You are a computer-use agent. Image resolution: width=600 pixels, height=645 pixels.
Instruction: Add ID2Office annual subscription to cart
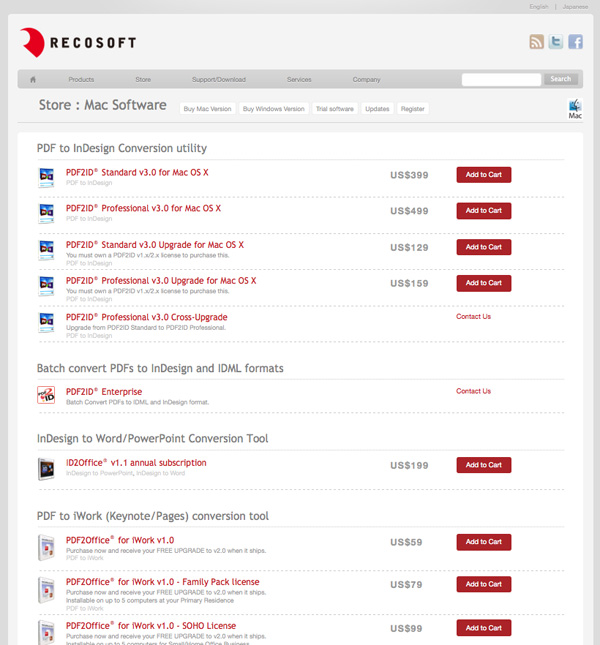pyautogui.click(x=484, y=465)
